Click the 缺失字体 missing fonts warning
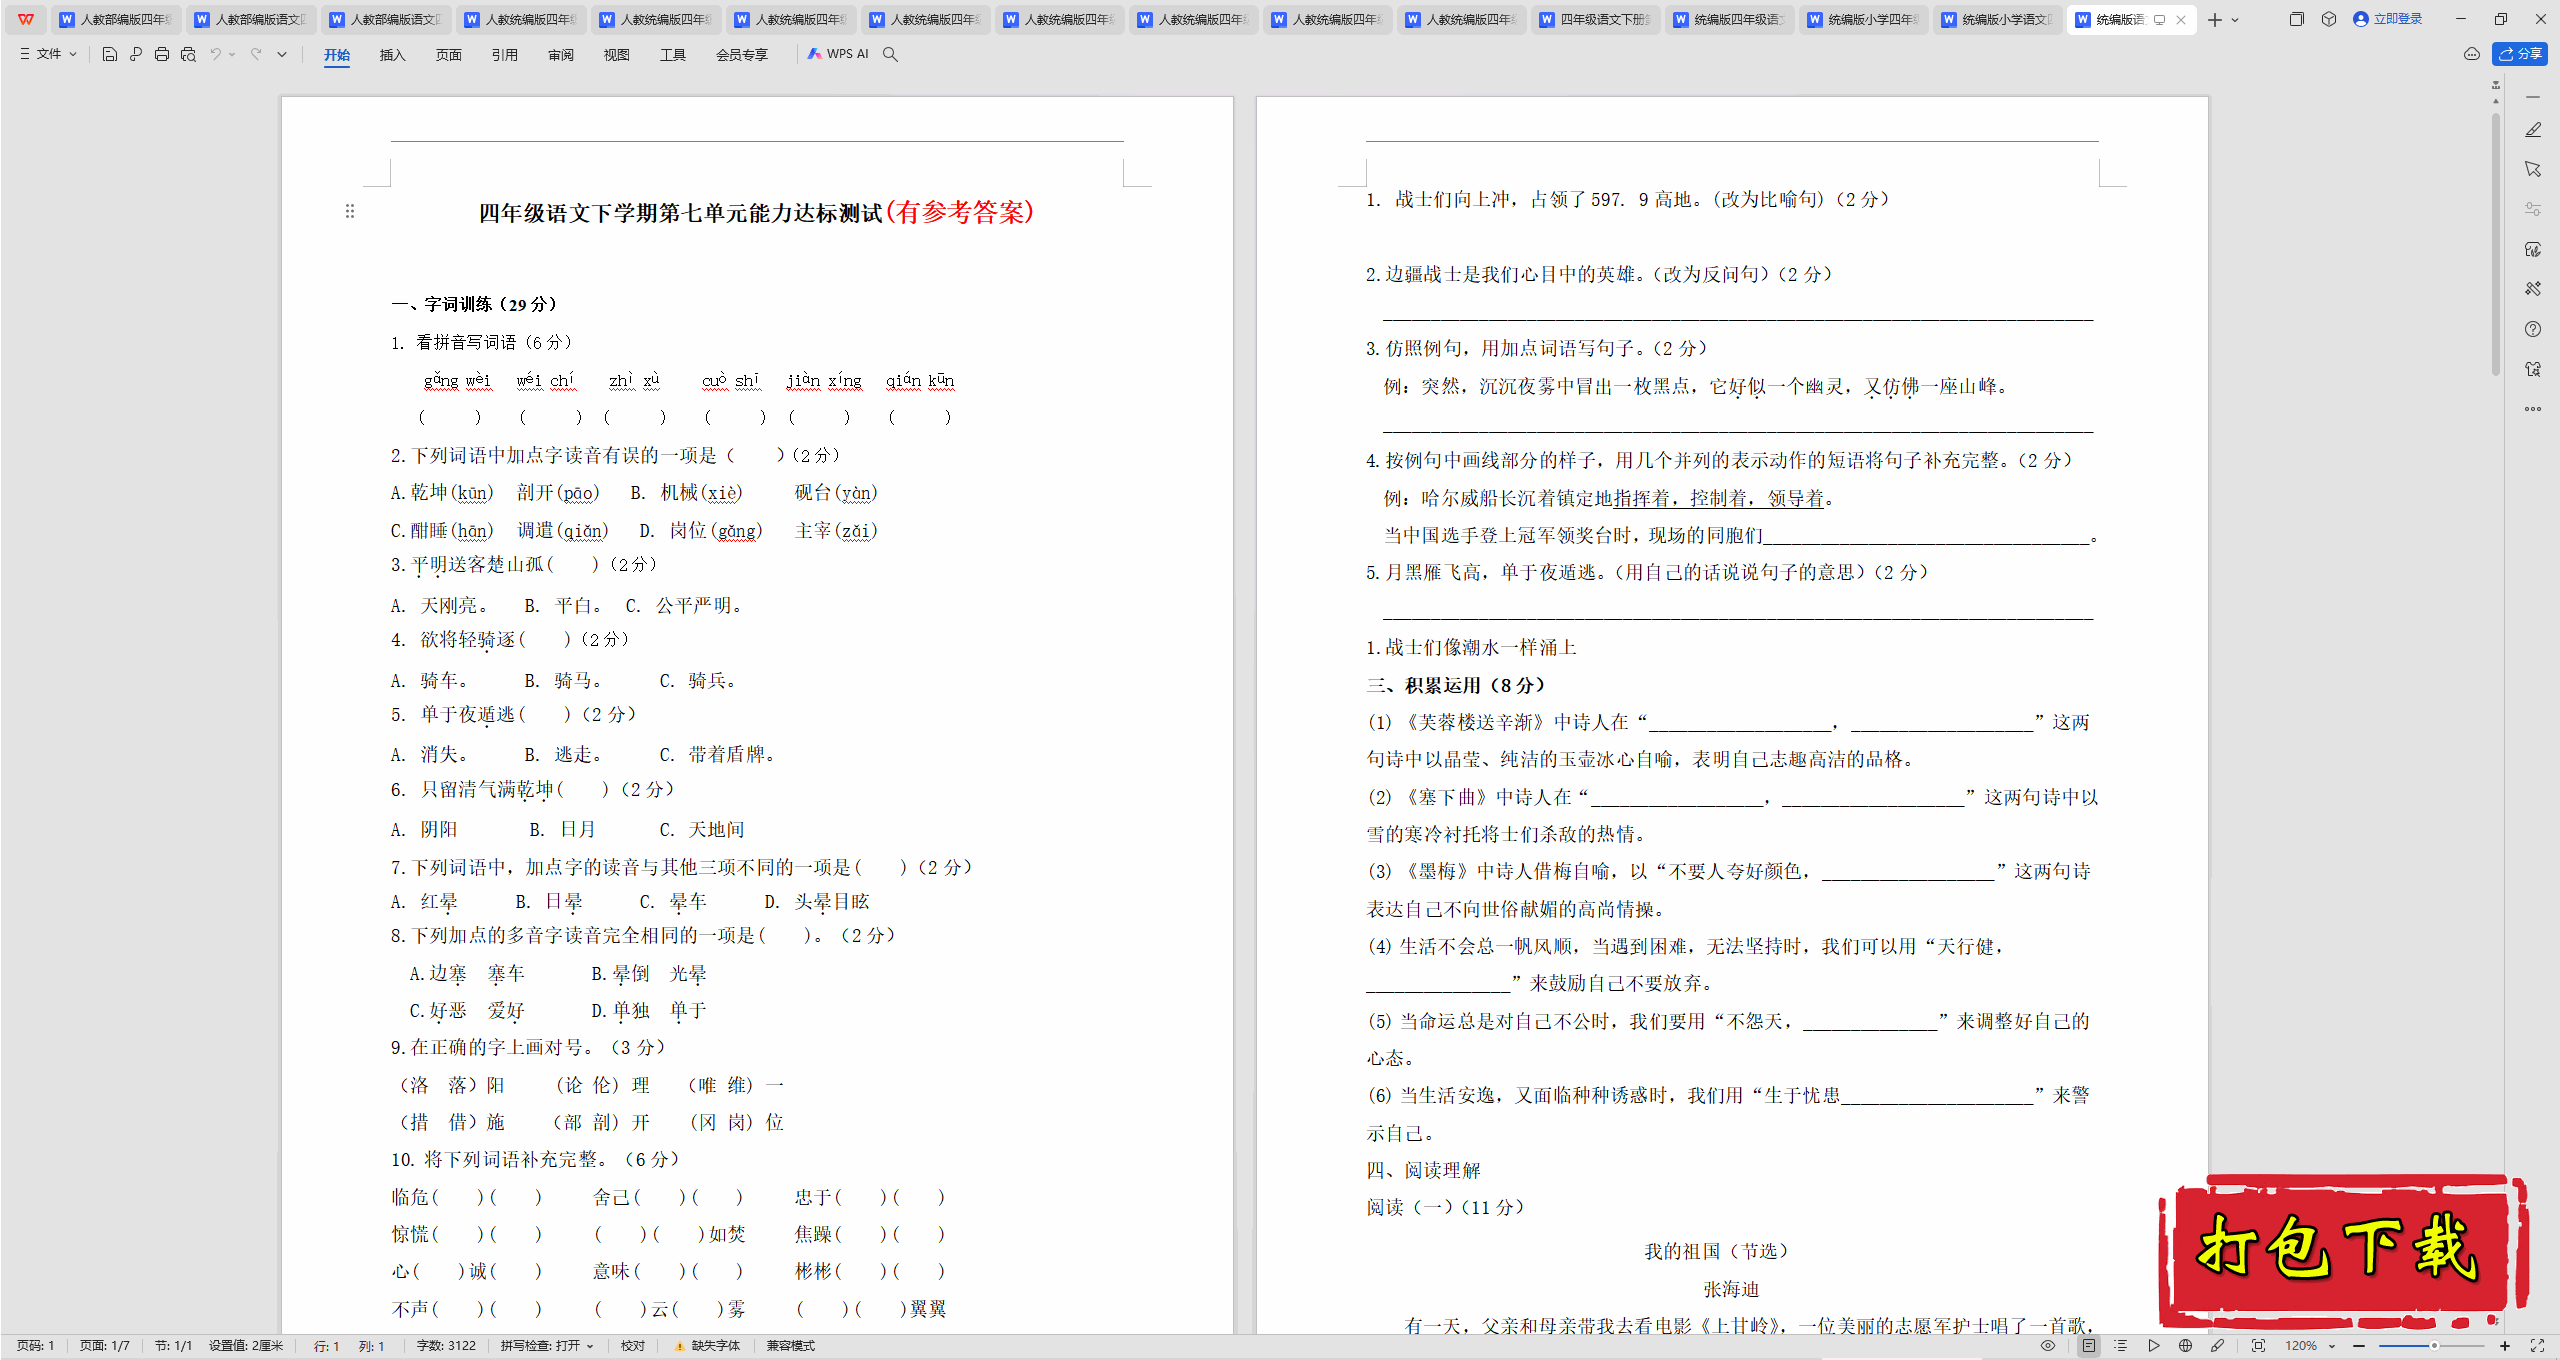2560x1360 pixels. [708, 1346]
